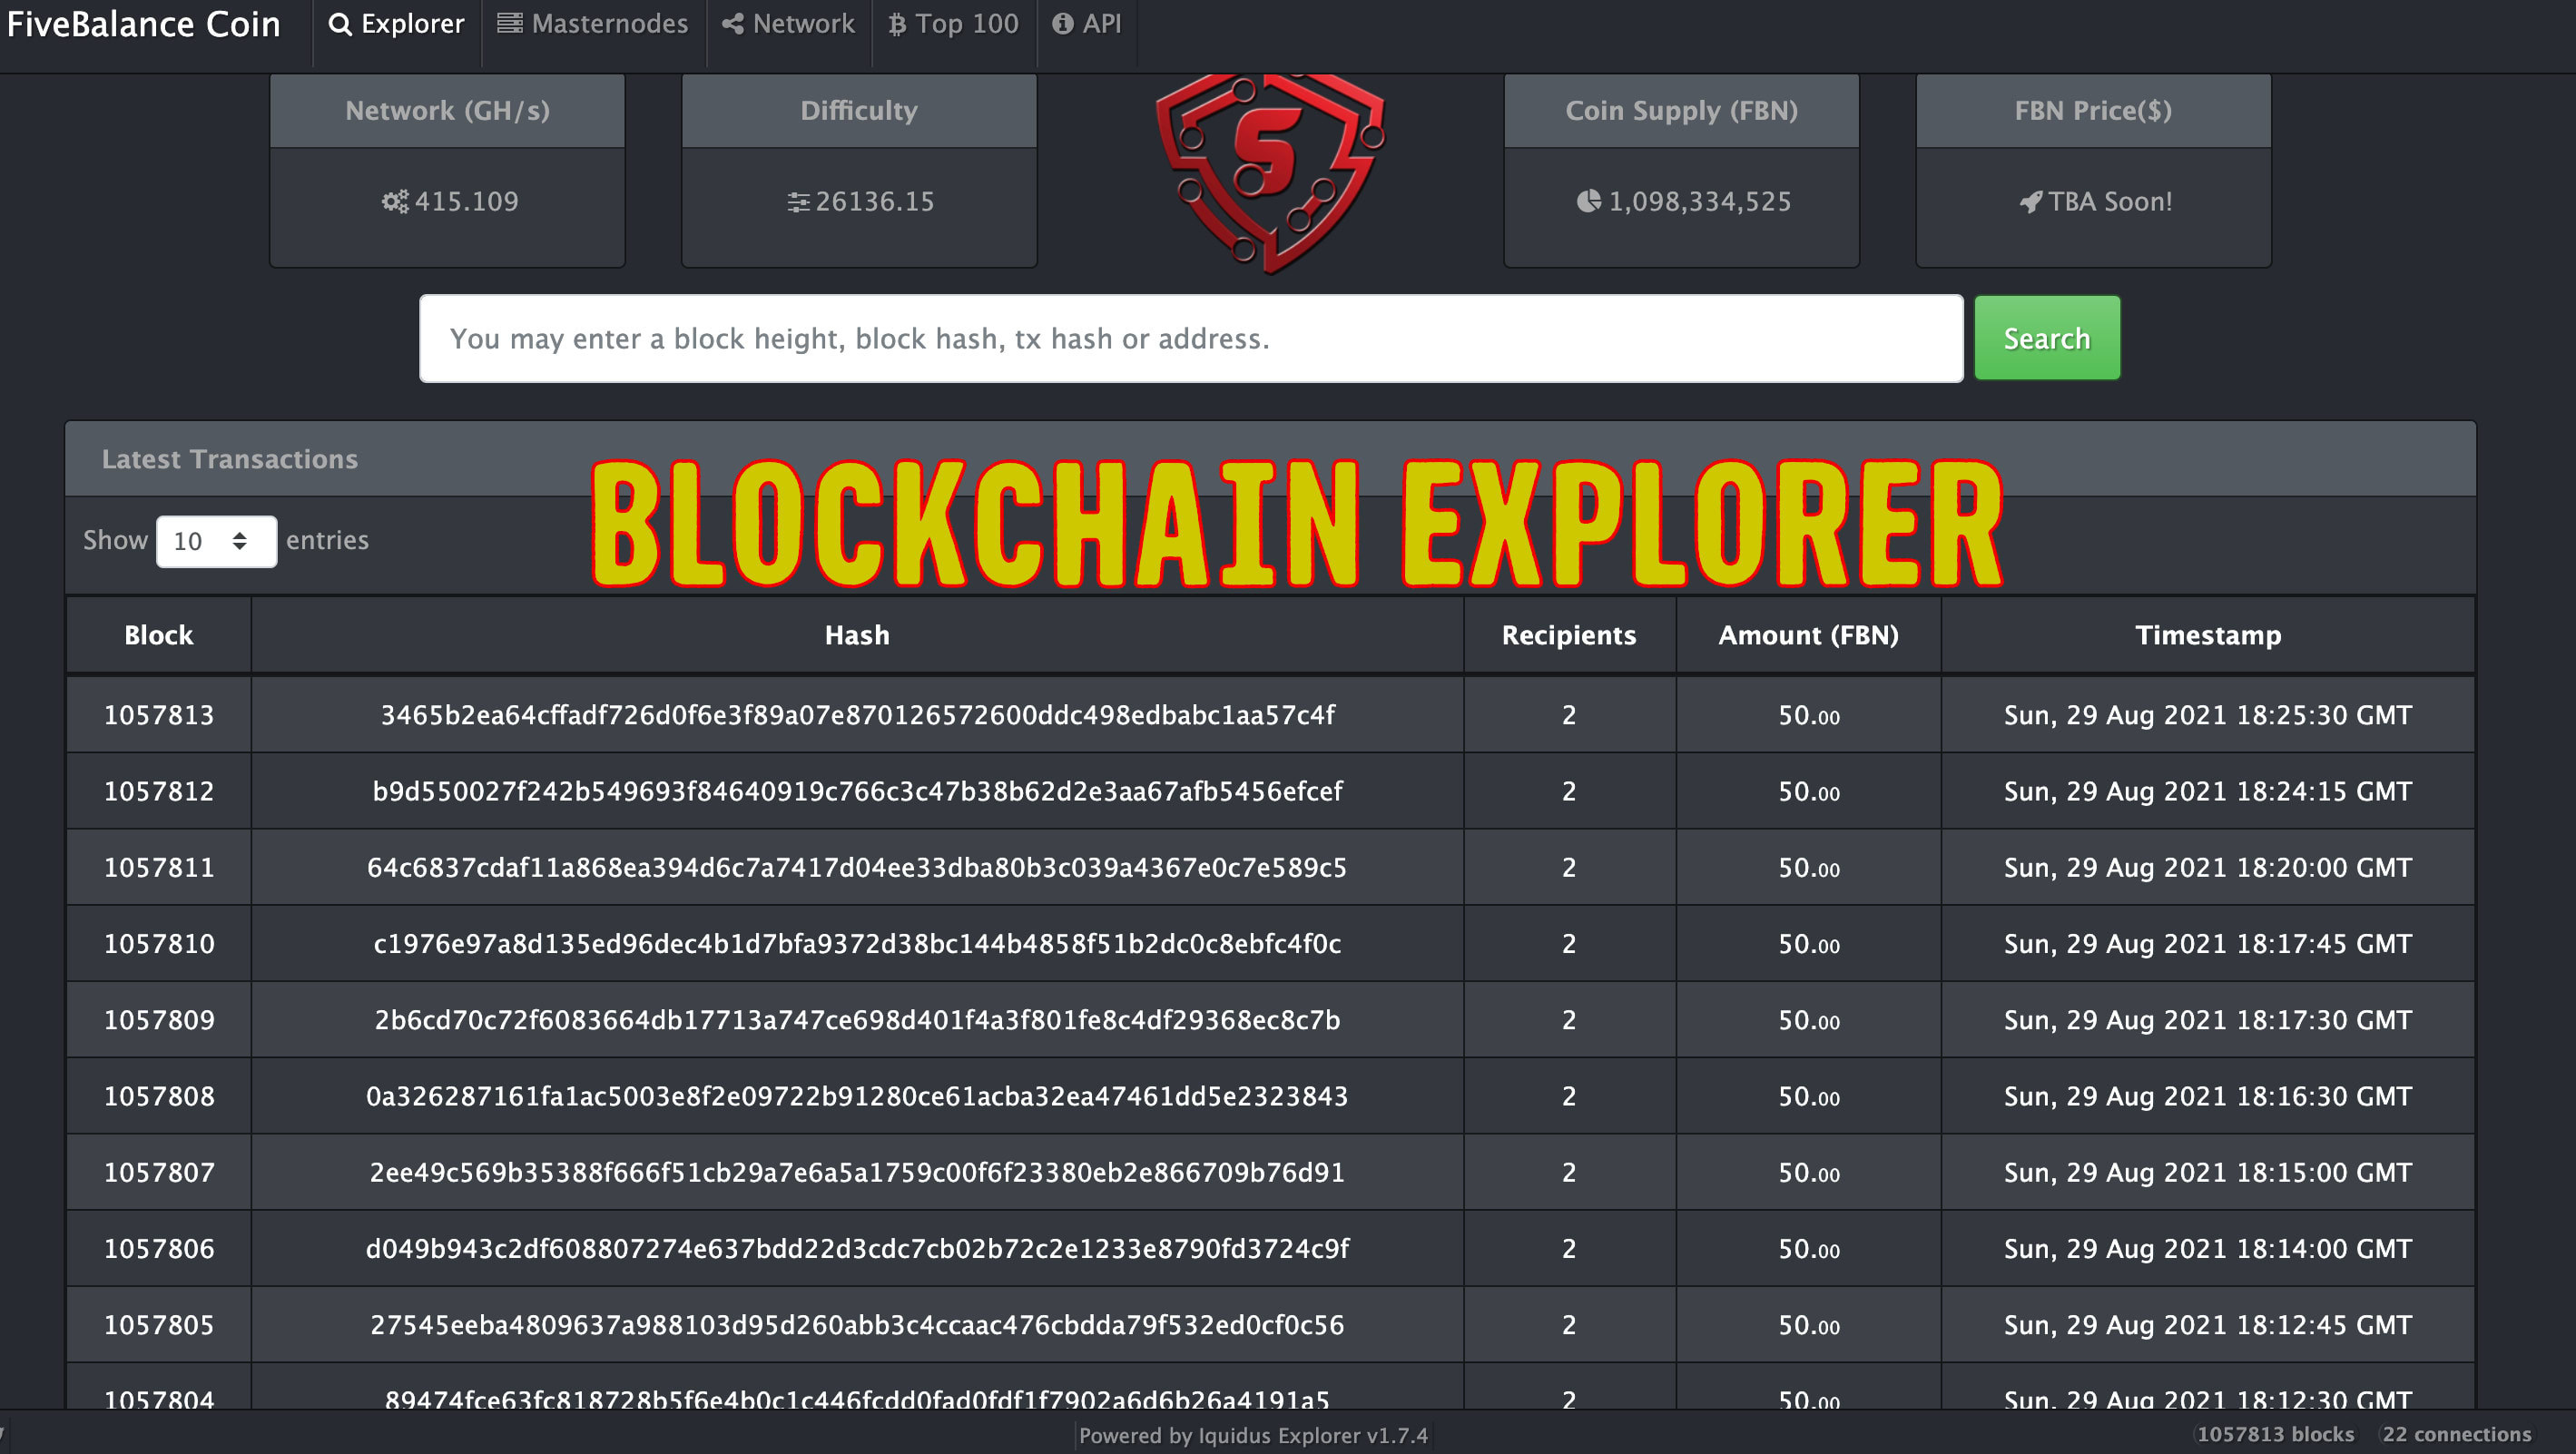Click the Network share icon
Image resolution: width=2576 pixels, height=1454 pixels.
click(734, 23)
